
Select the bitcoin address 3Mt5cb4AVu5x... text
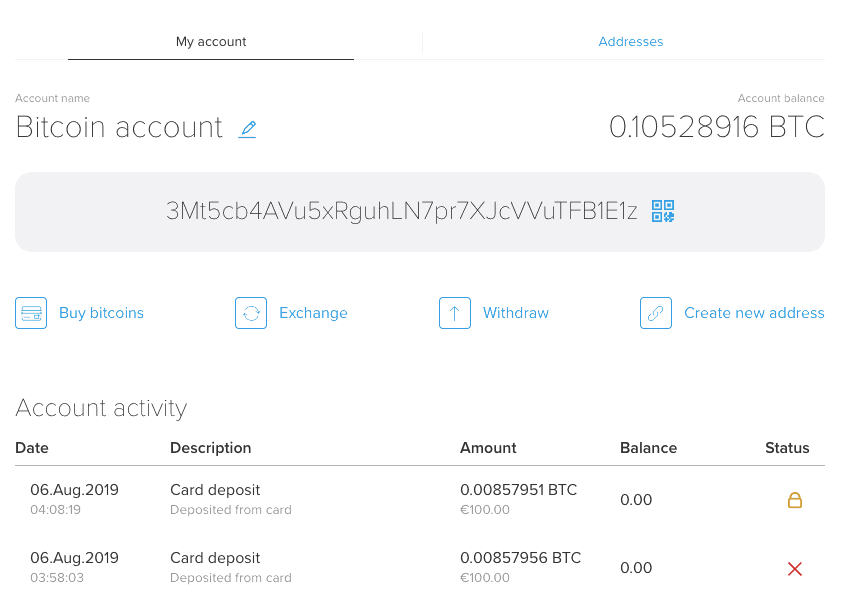coord(402,211)
